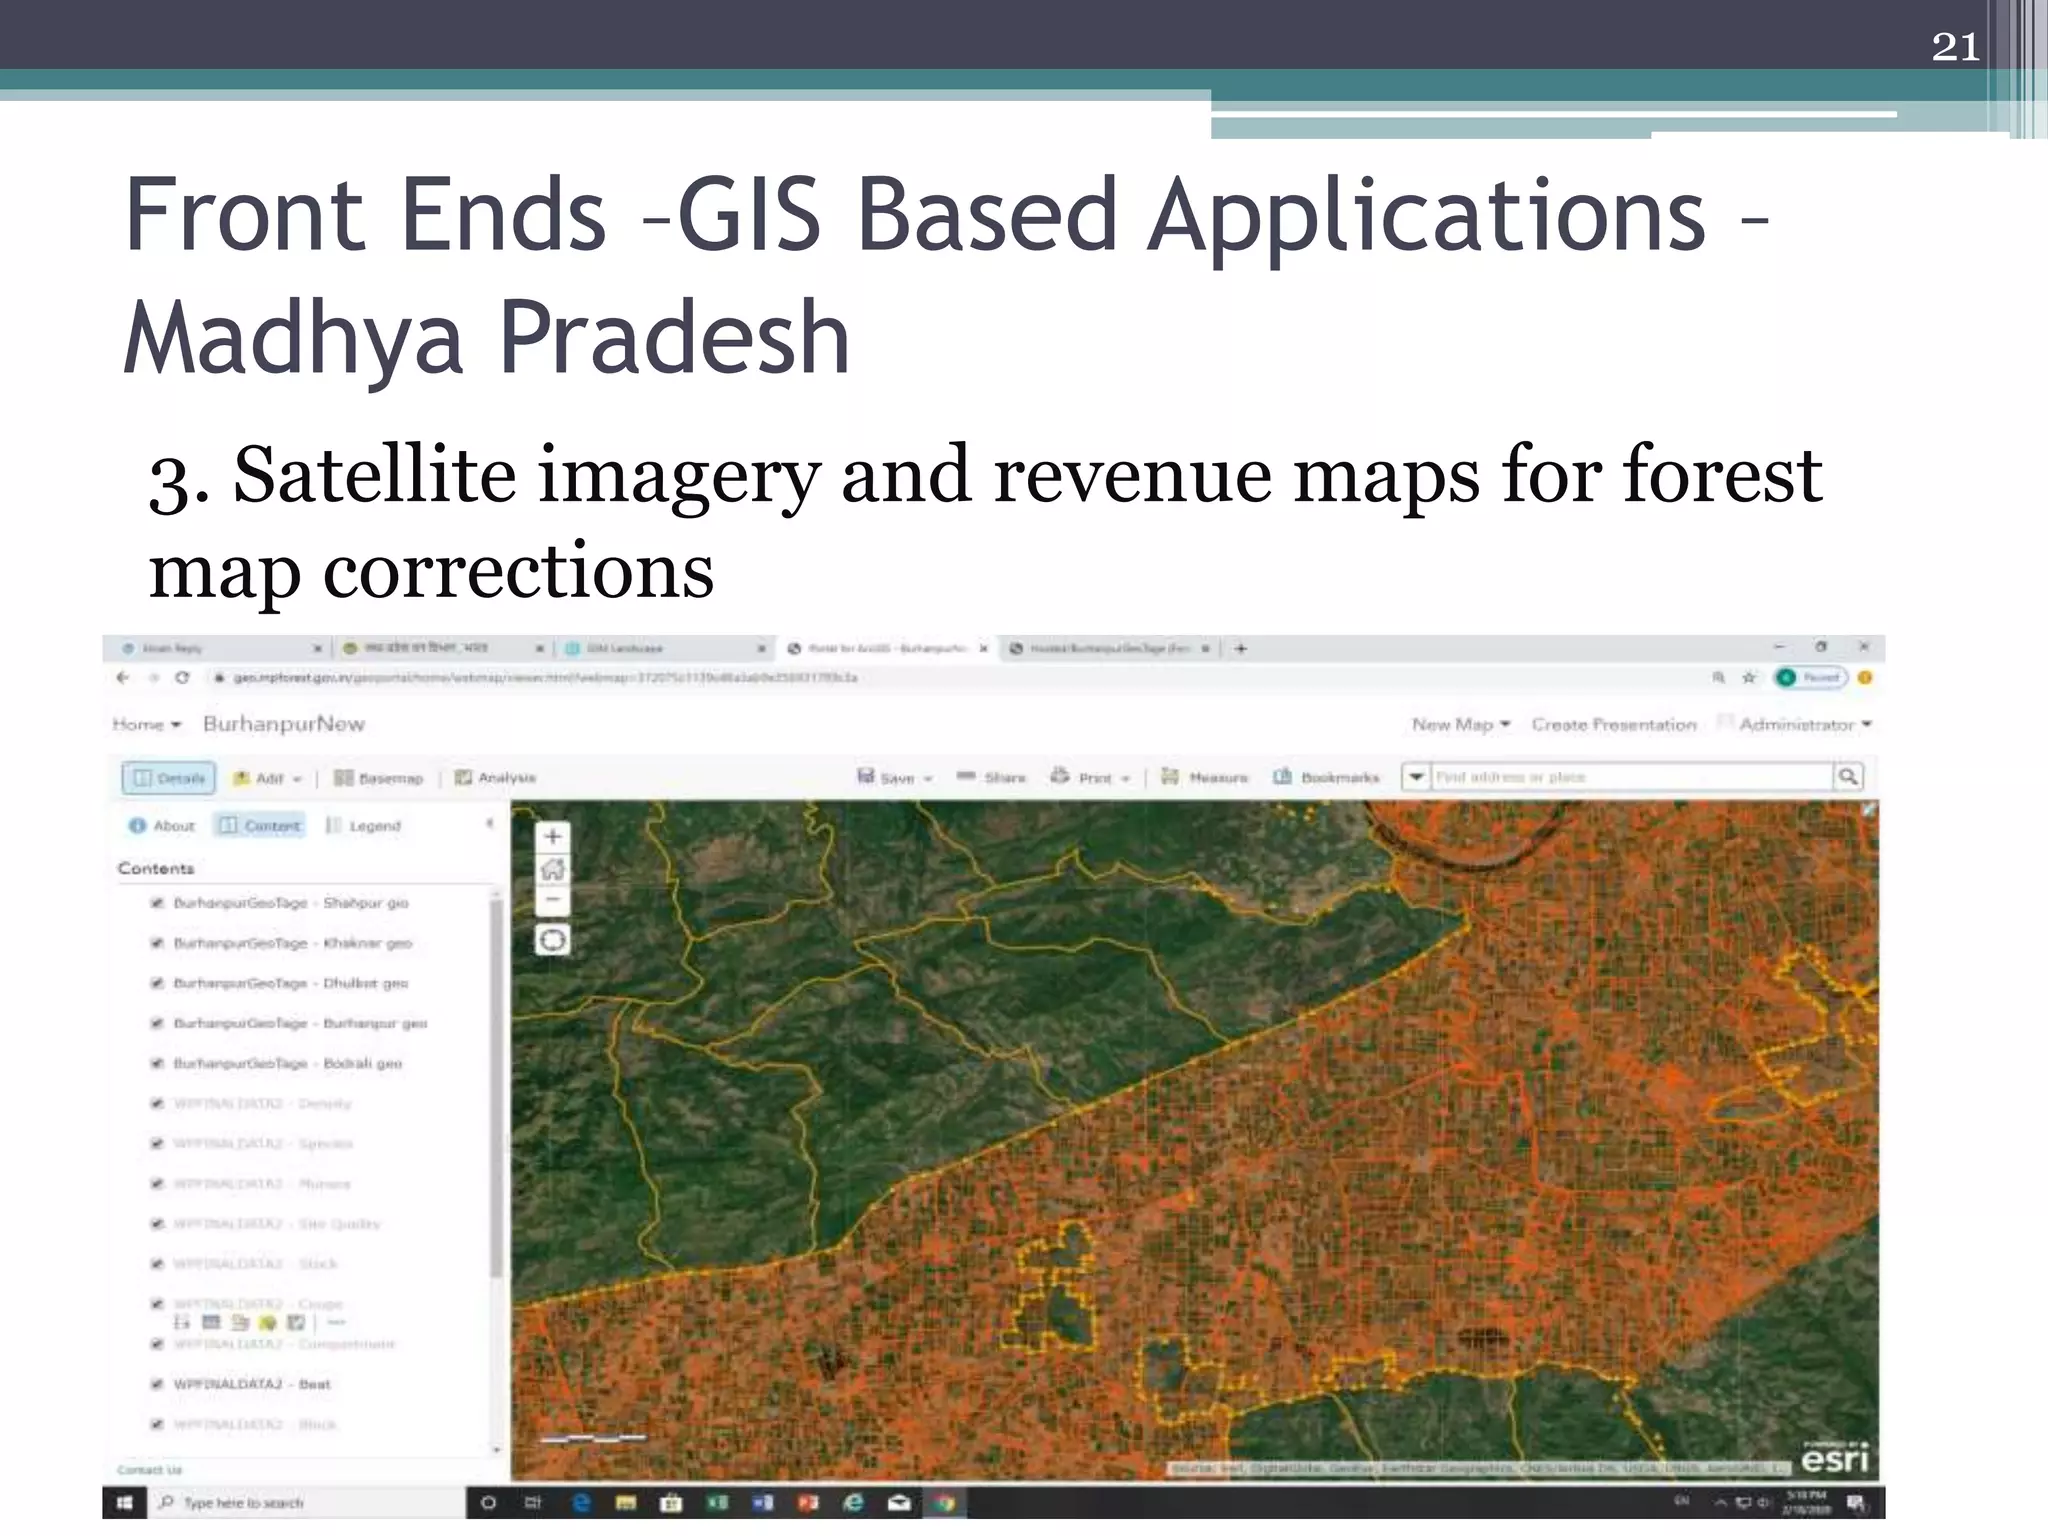Open Windows Task View from taskbar
Viewport: 2048px width, 1536px height.
click(533, 1502)
